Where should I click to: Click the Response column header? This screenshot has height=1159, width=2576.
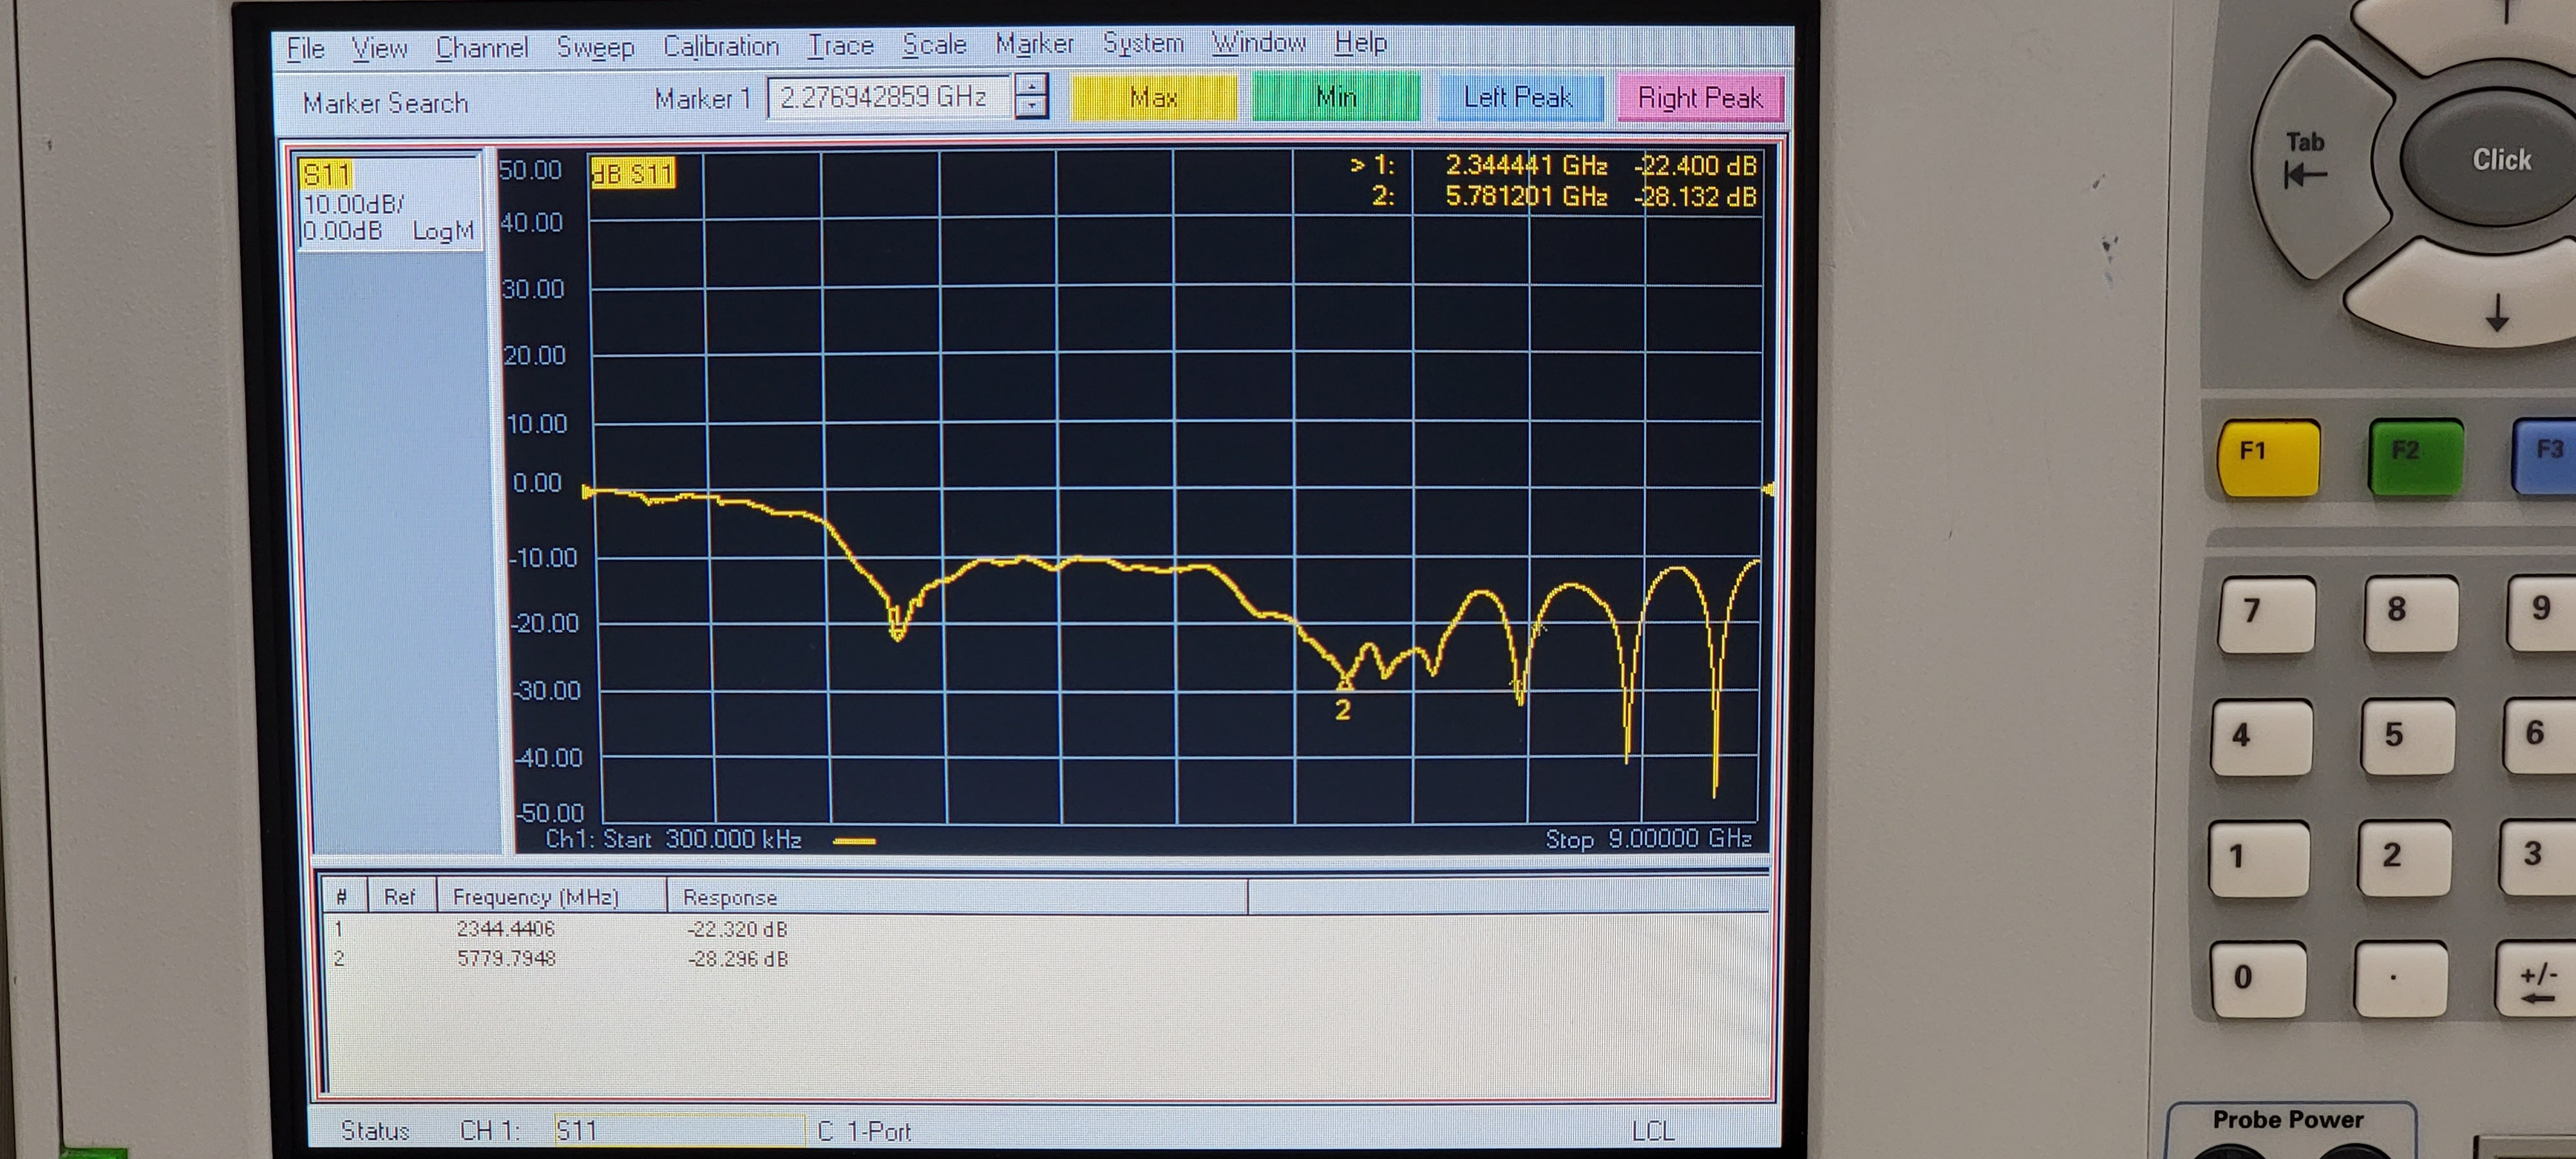pyautogui.click(x=730, y=897)
